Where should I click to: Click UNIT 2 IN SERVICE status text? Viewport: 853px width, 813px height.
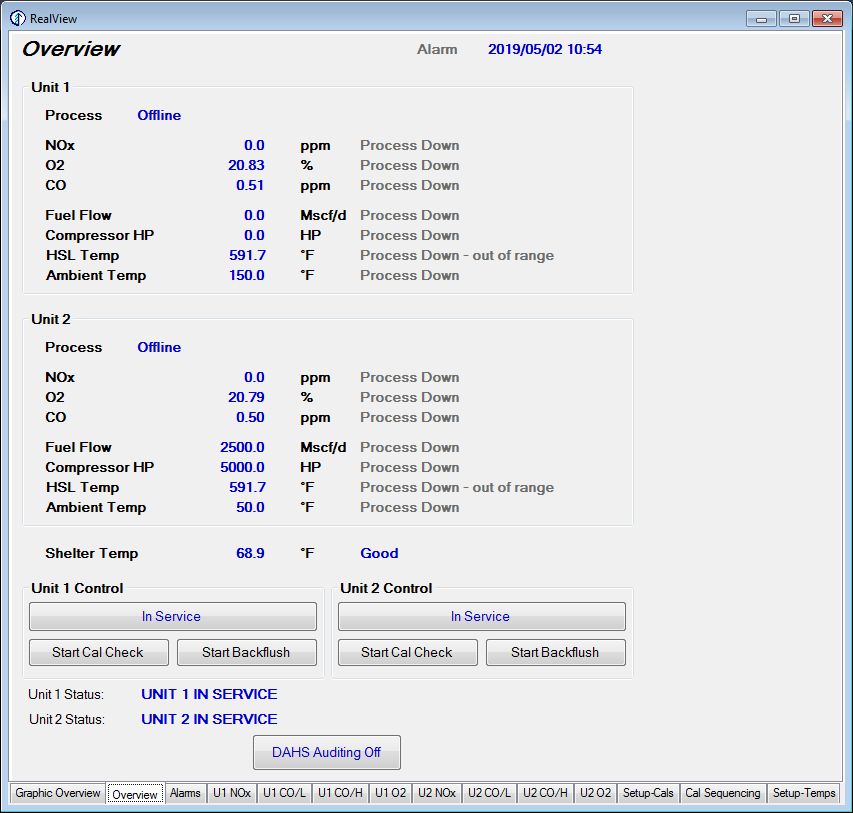click(209, 719)
